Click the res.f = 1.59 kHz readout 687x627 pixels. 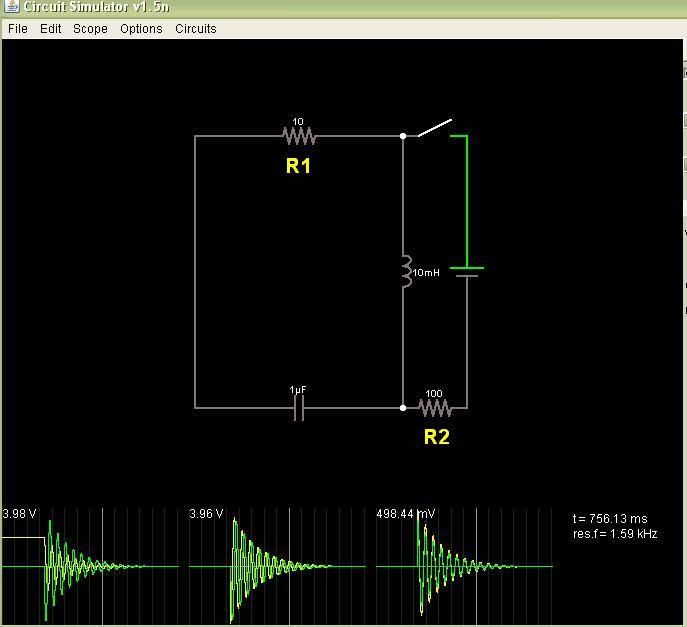point(615,534)
